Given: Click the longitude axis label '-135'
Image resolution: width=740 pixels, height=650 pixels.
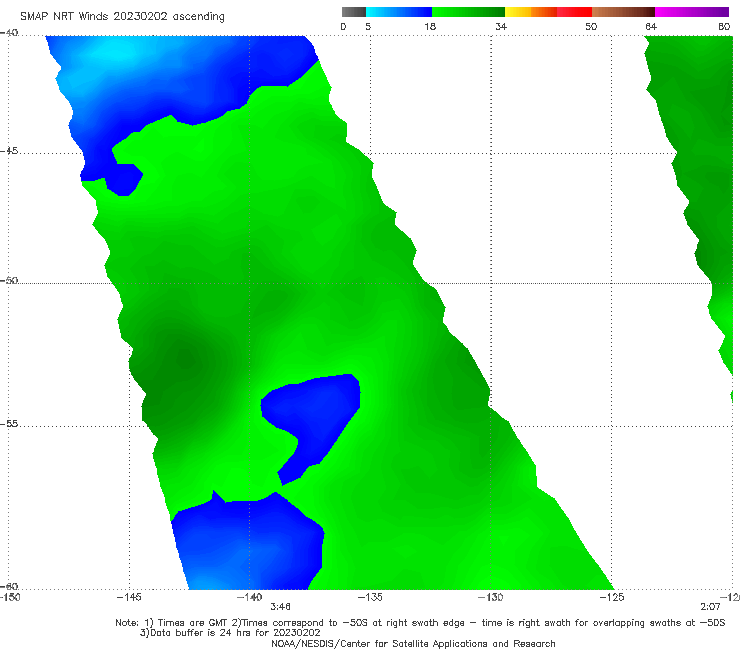Looking at the screenshot, I should click(370, 597).
